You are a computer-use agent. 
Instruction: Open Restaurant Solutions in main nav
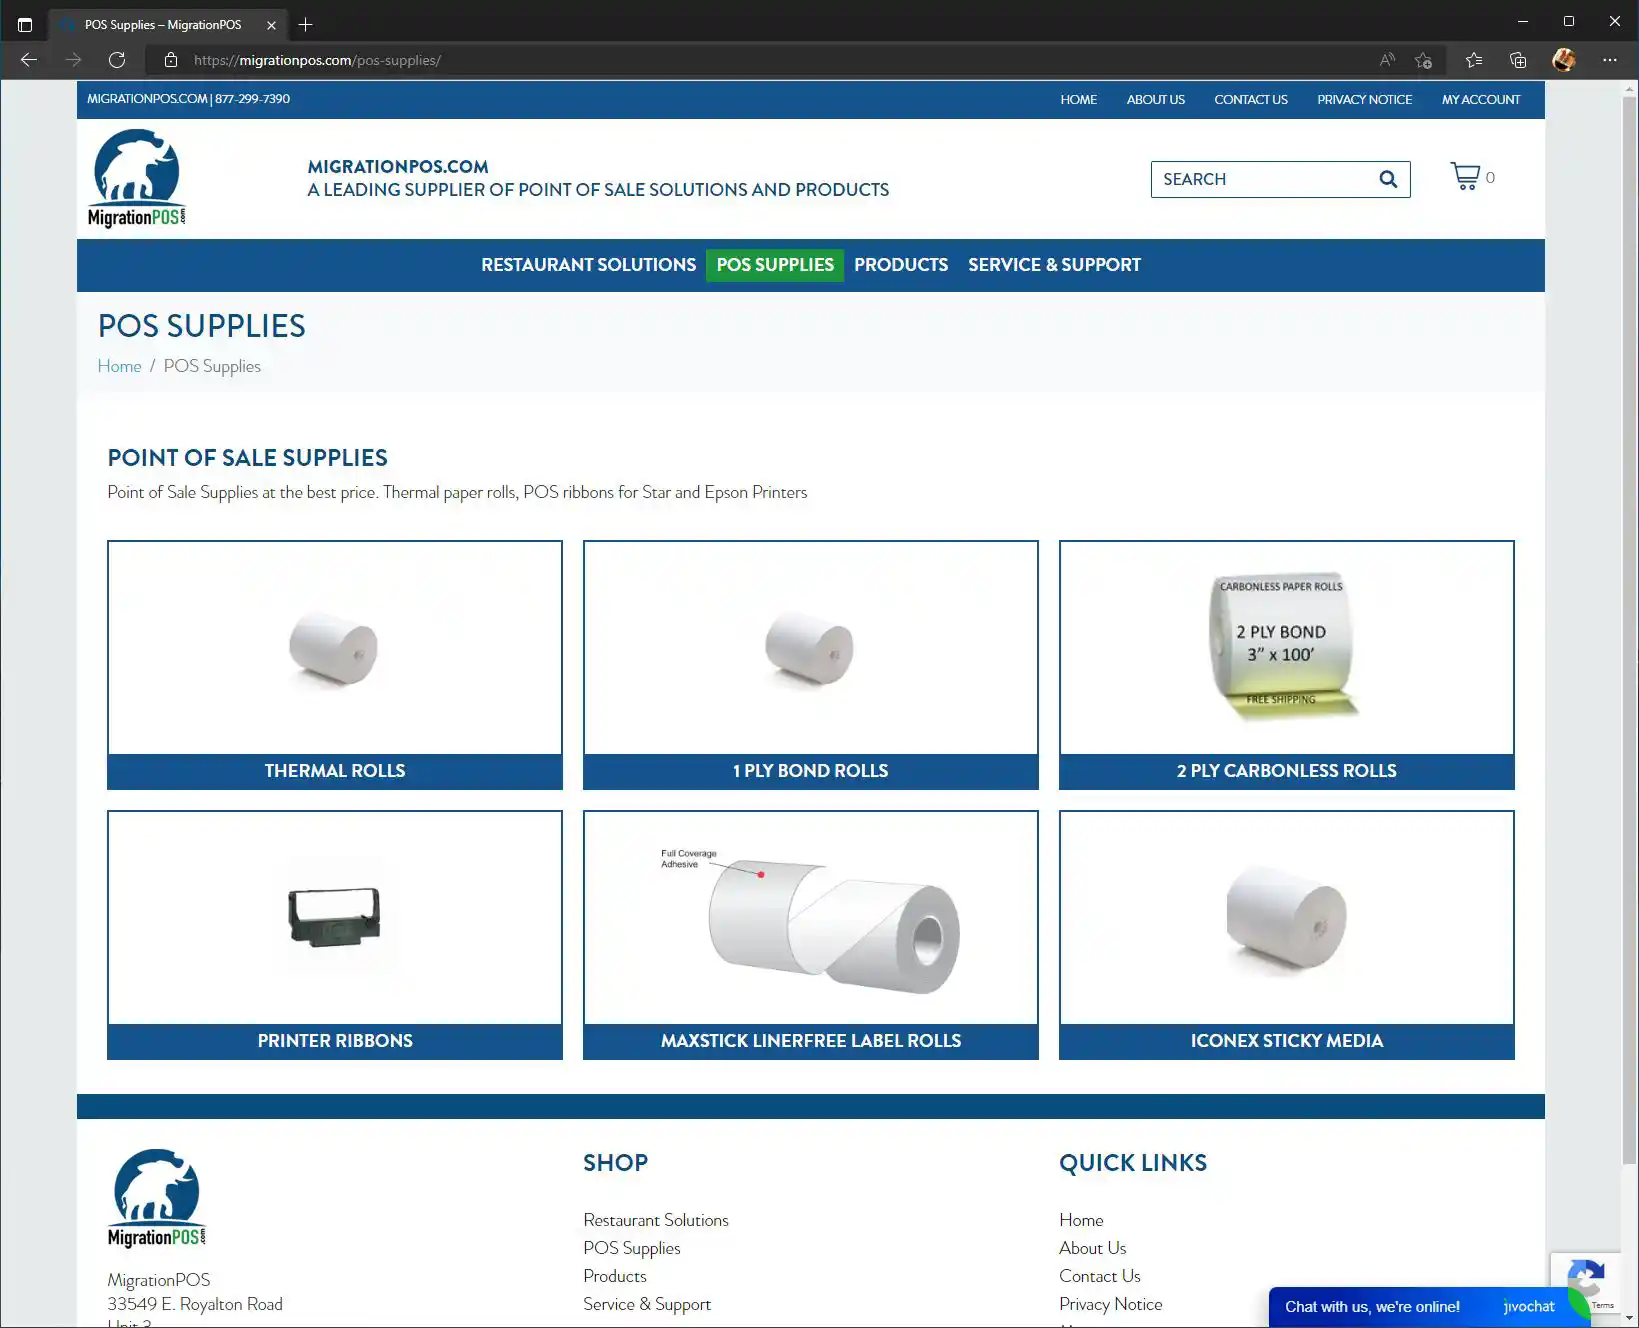pos(588,265)
